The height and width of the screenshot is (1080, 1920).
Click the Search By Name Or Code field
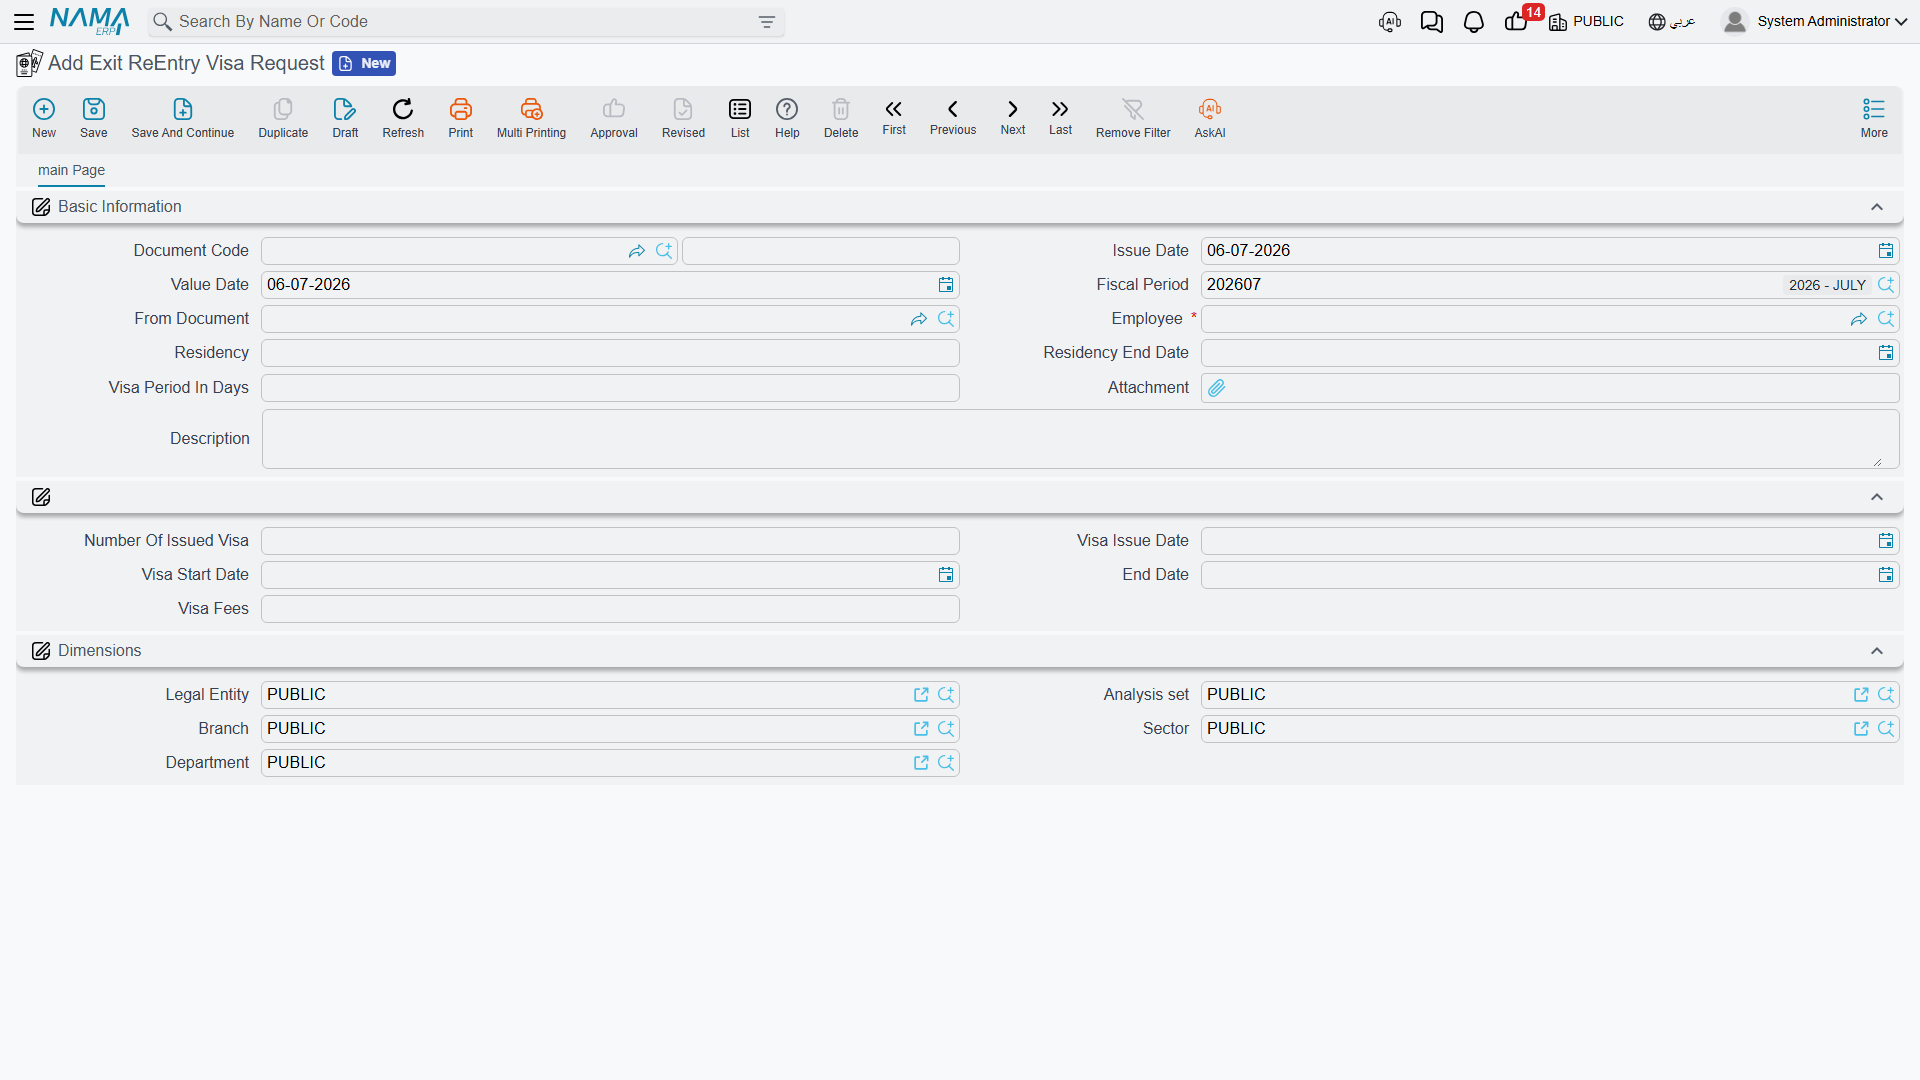[x=466, y=22]
